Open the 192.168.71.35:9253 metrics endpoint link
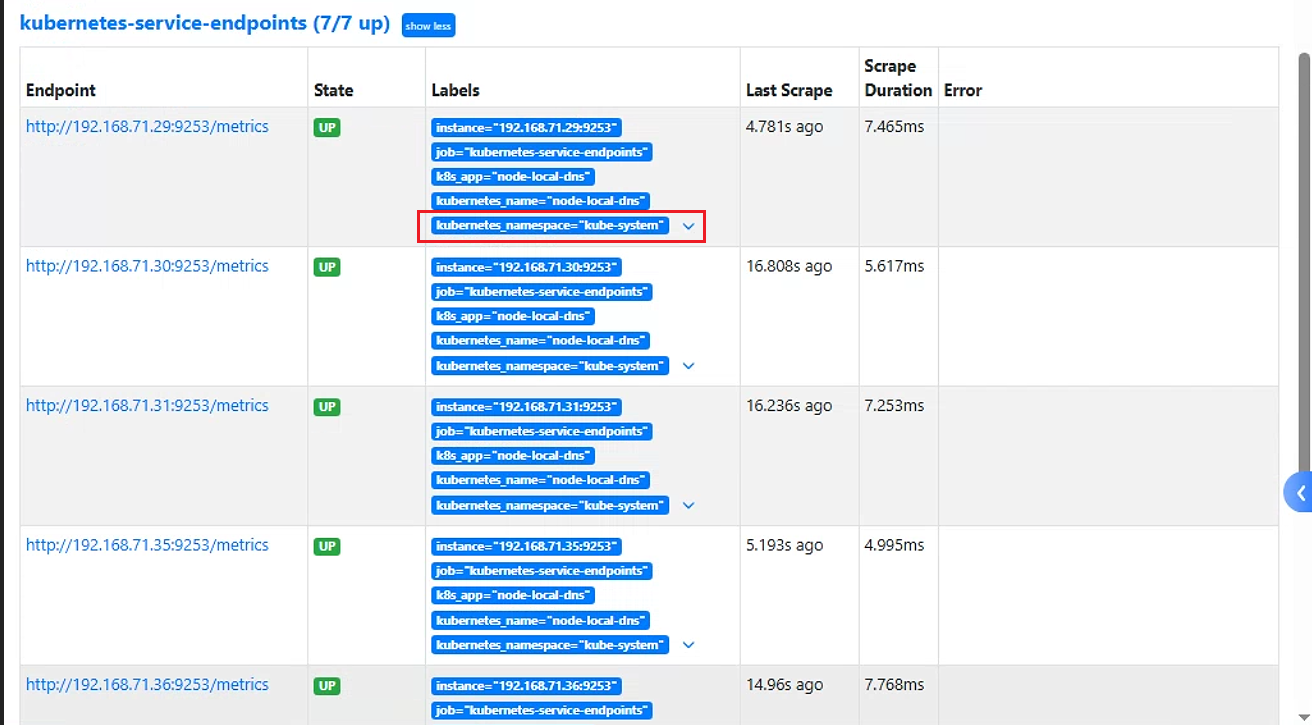This screenshot has height=725, width=1312. (x=147, y=545)
